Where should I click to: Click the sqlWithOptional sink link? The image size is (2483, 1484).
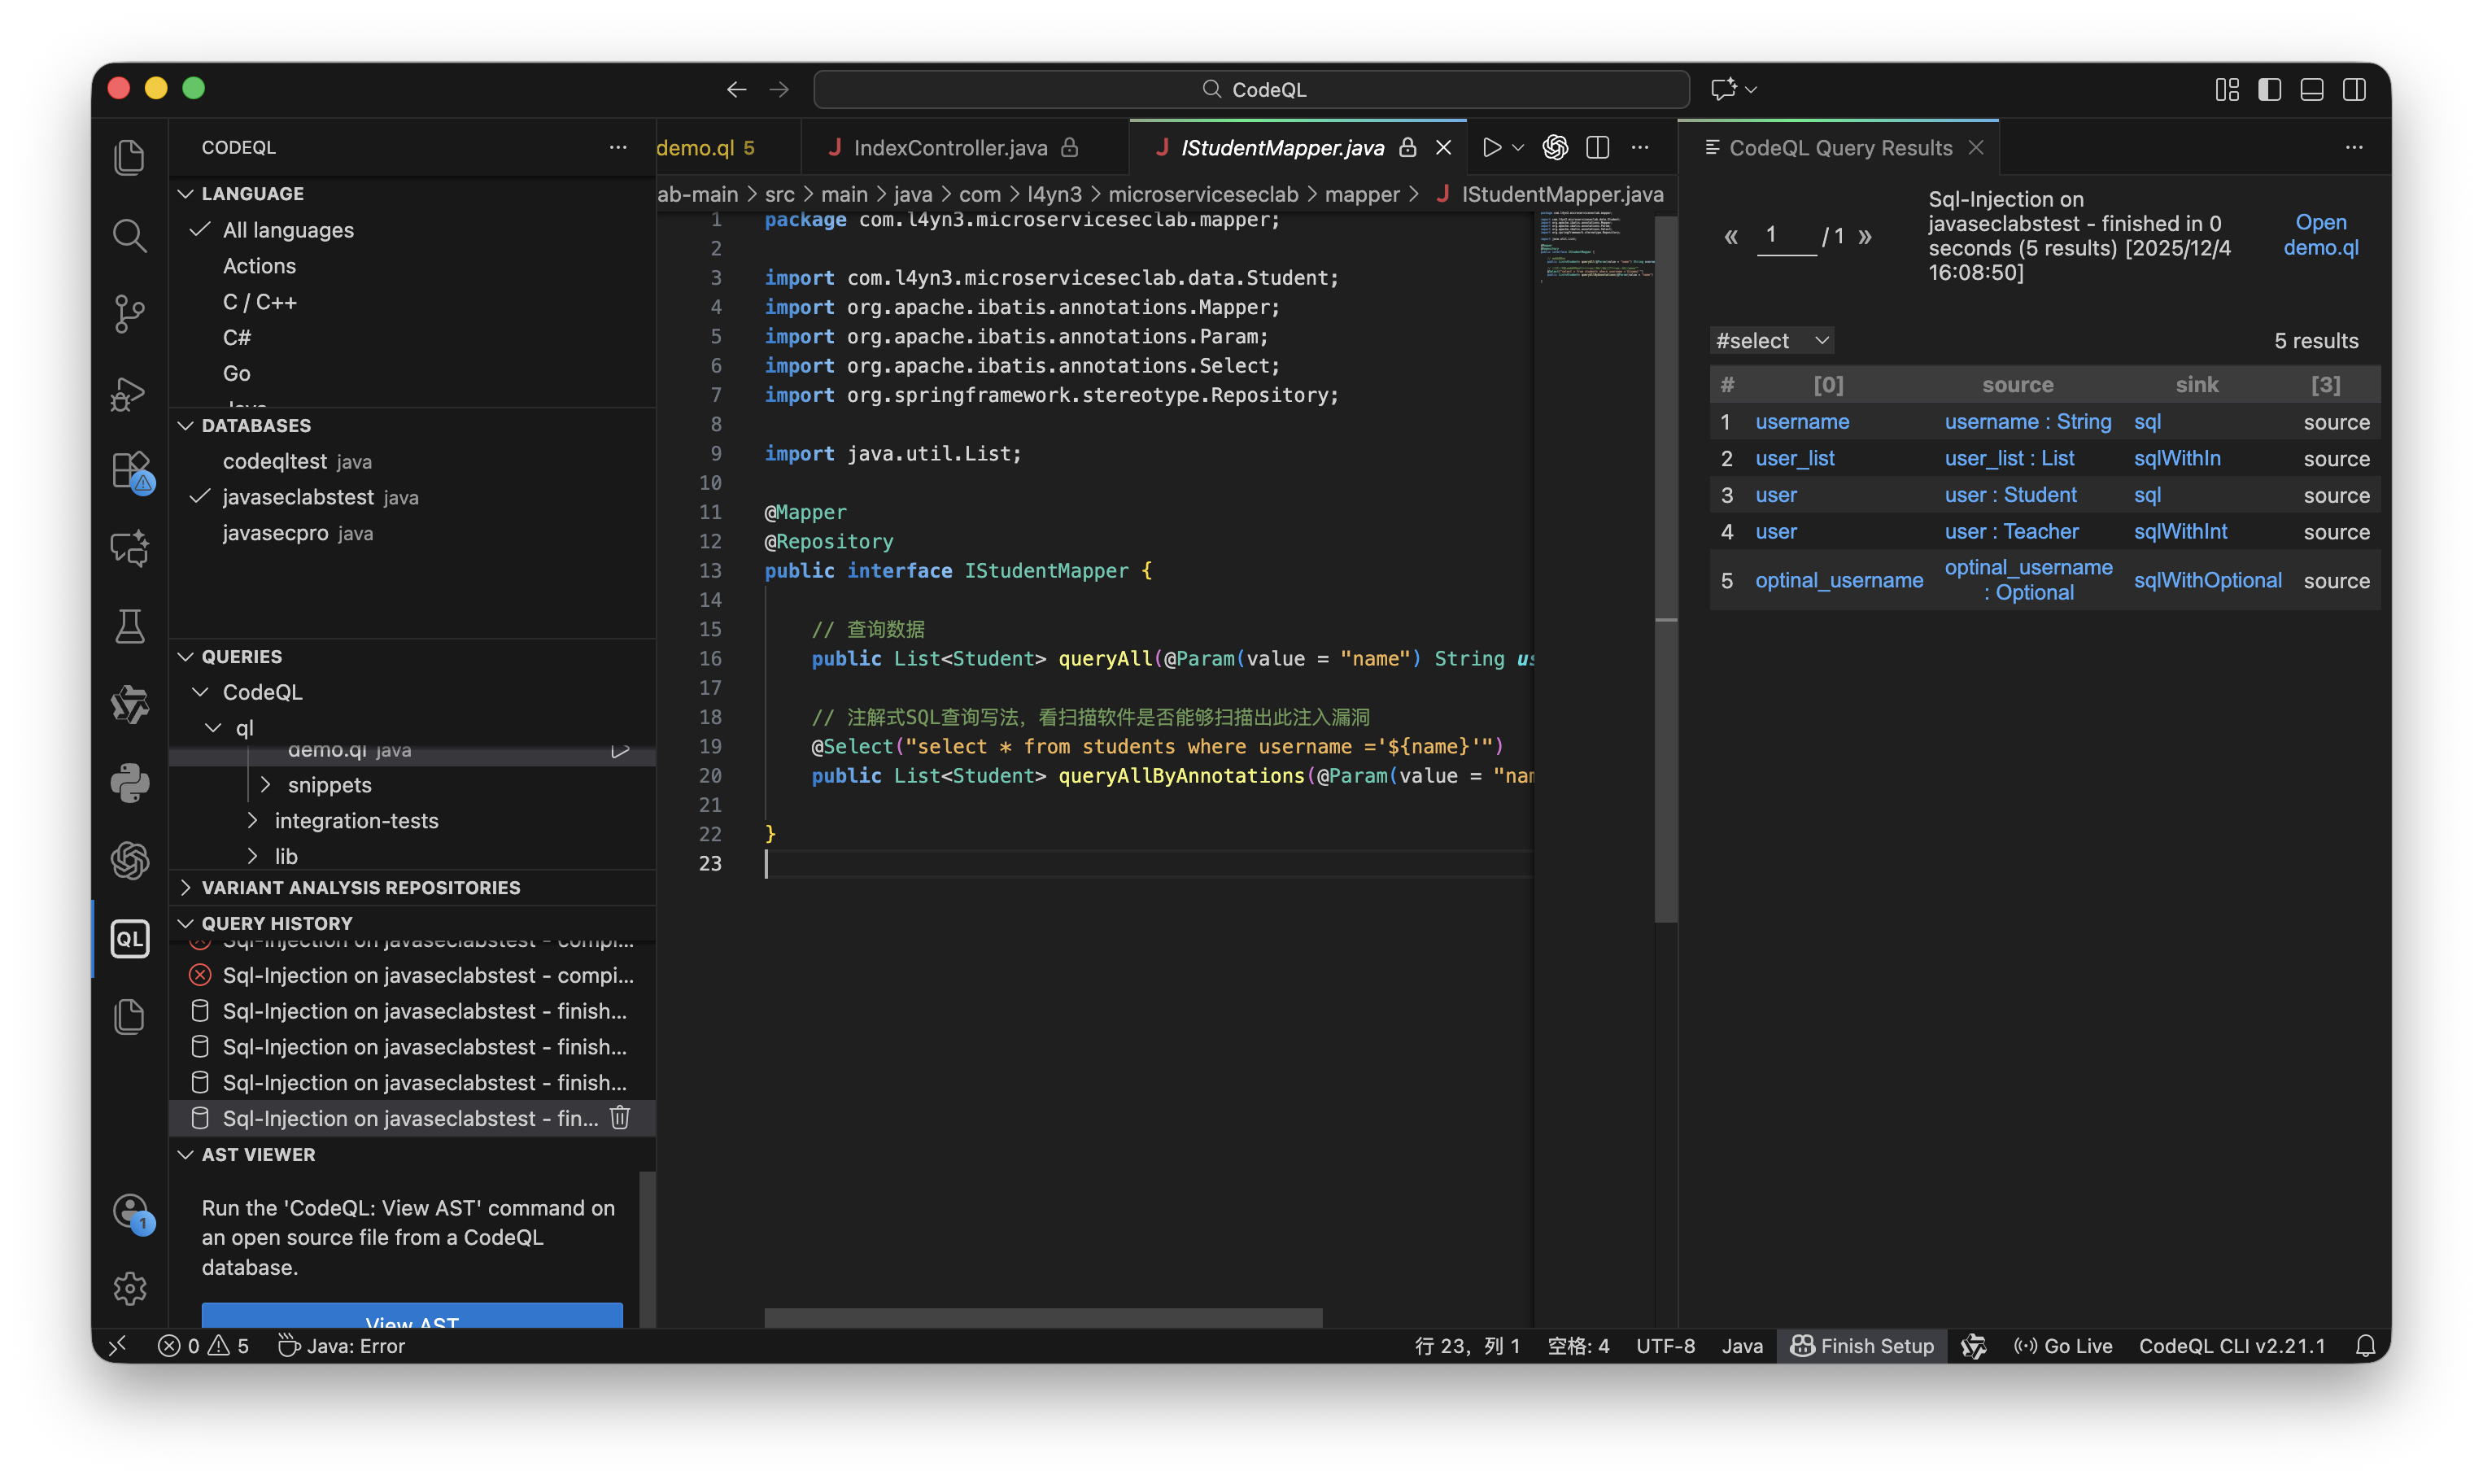[2207, 580]
